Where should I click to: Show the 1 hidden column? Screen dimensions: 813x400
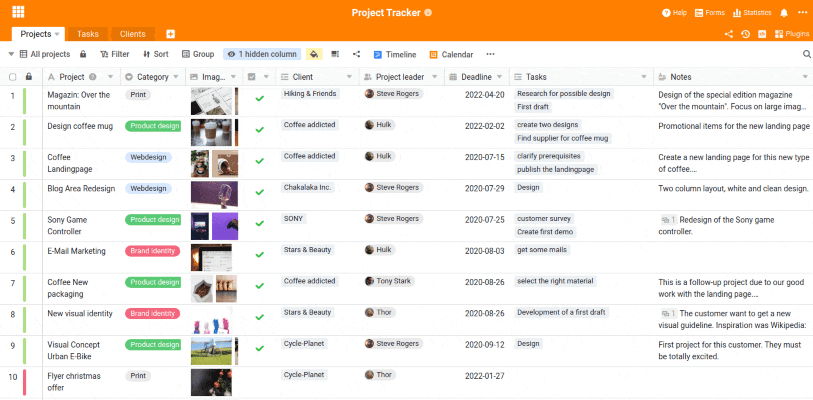(x=261, y=54)
